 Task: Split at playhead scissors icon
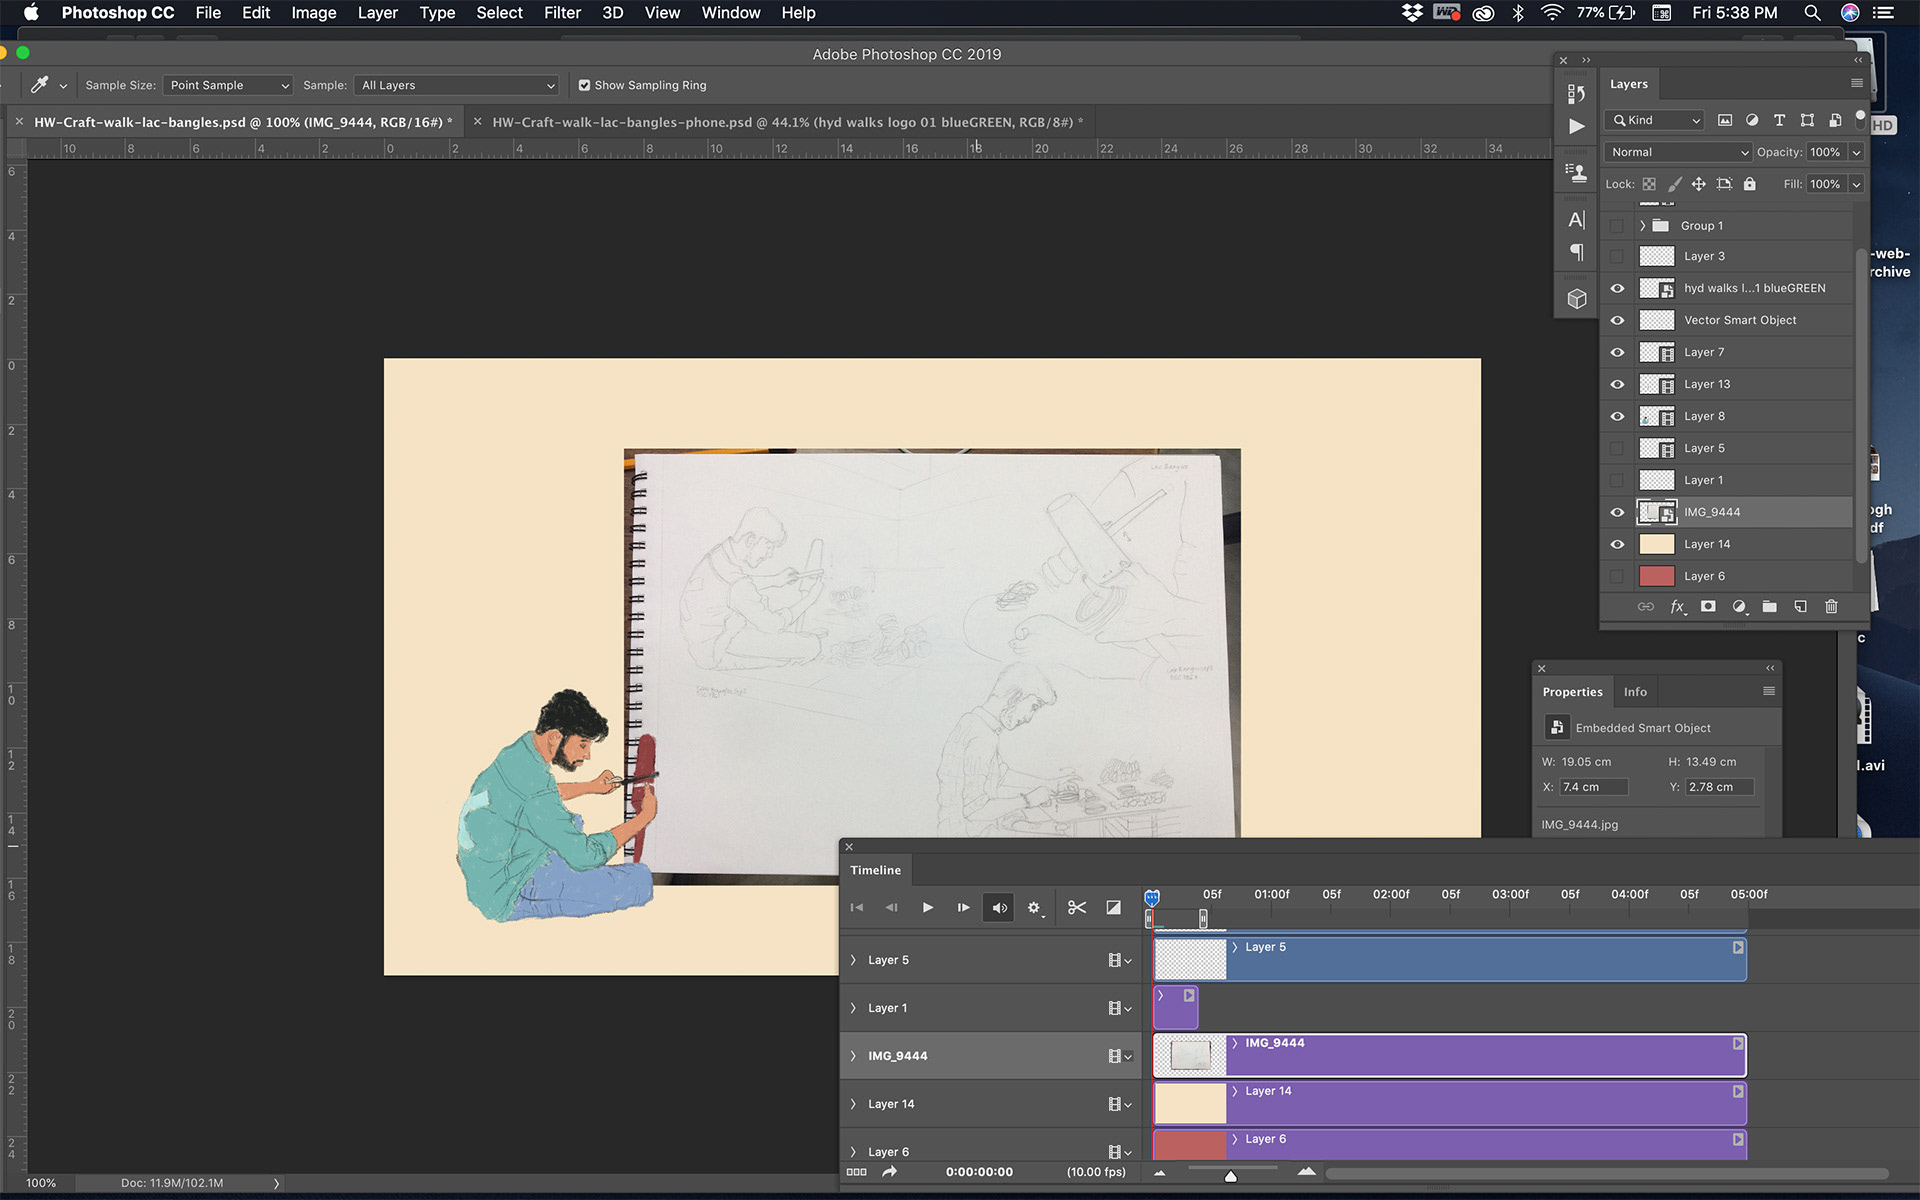coord(1076,907)
